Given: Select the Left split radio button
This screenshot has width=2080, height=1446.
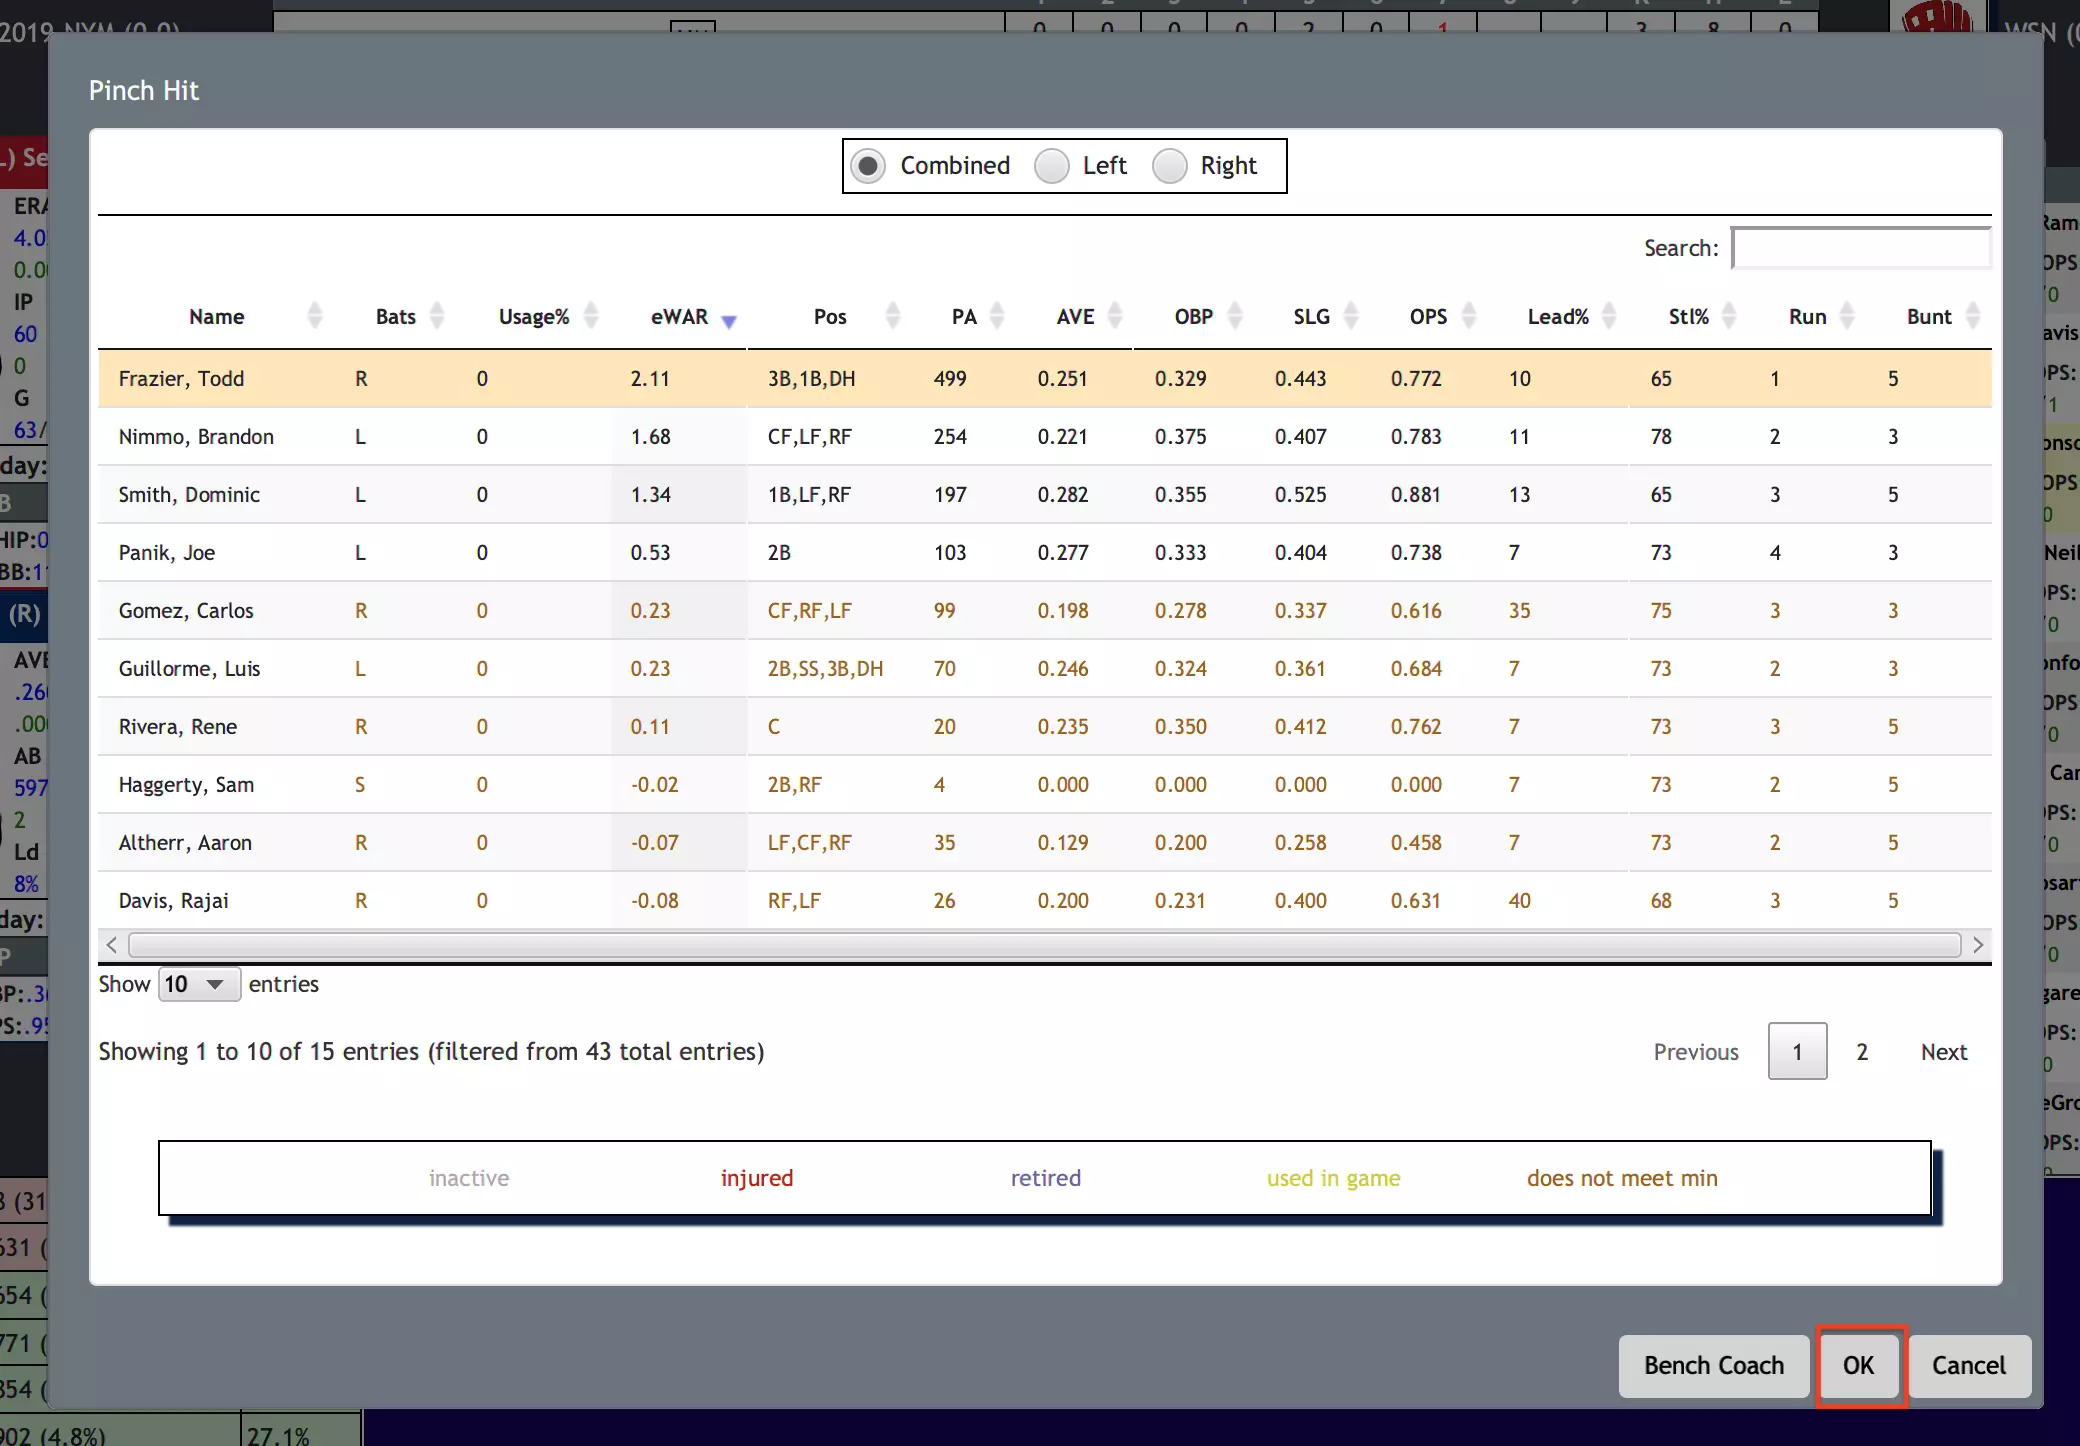Looking at the screenshot, I should (x=1051, y=166).
